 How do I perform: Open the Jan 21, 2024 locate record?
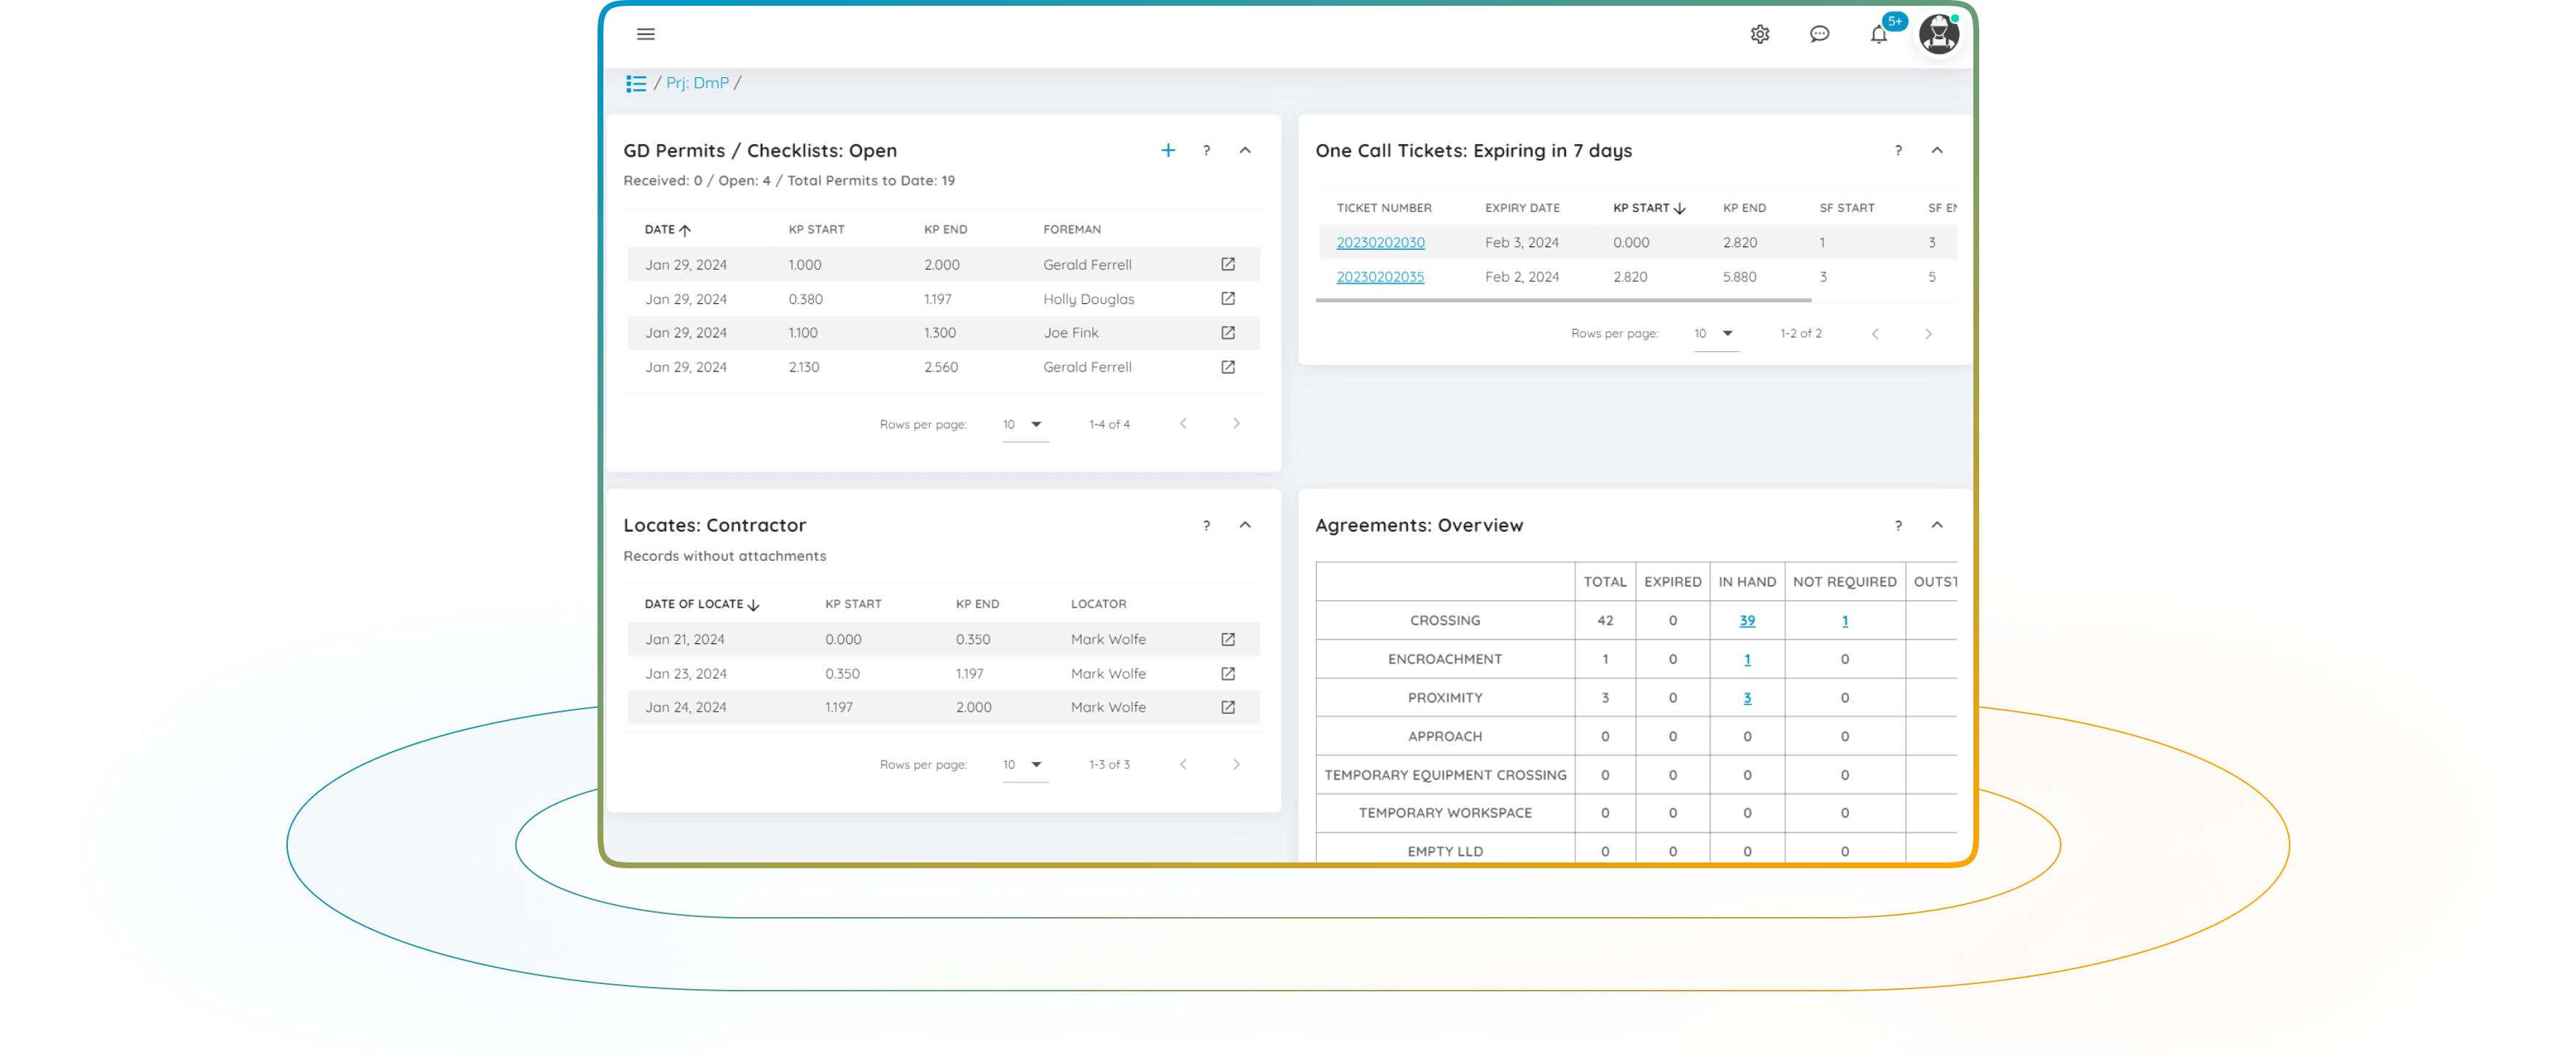click(x=1228, y=639)
